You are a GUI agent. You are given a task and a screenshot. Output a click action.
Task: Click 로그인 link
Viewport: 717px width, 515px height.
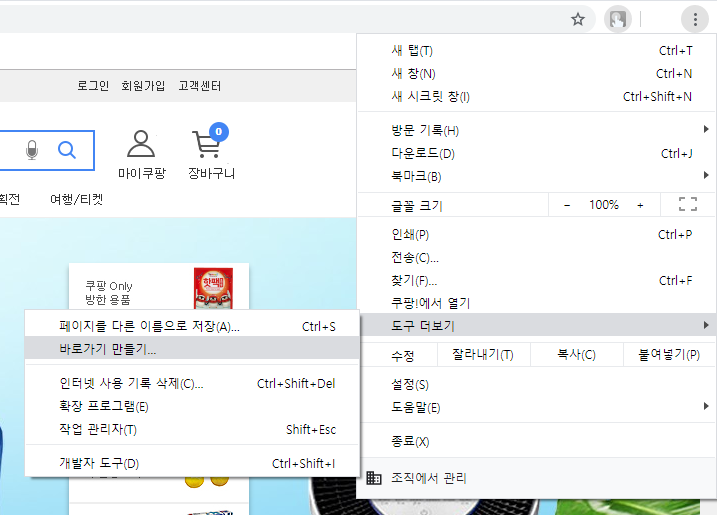[x=93, y=86]
